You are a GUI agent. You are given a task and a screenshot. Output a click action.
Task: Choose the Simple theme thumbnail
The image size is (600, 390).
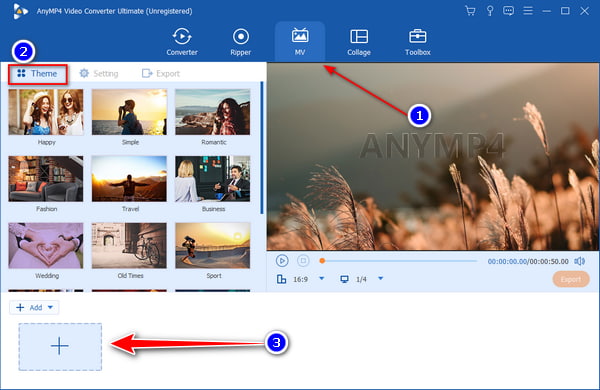coord(129,112)
